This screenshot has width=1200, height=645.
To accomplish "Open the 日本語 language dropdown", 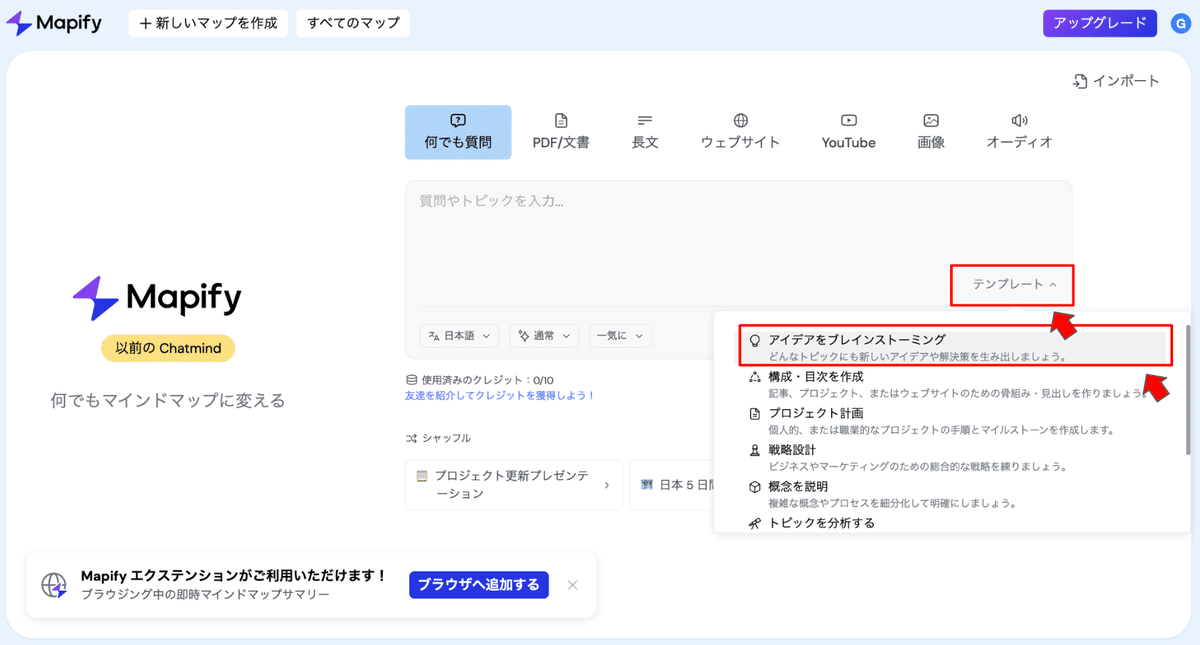I will [x=458, y=335].
